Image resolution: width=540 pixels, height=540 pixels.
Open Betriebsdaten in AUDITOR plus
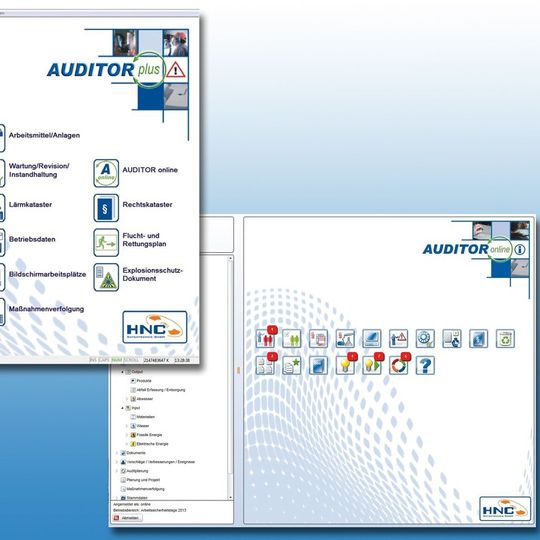(x=32, y=239)
